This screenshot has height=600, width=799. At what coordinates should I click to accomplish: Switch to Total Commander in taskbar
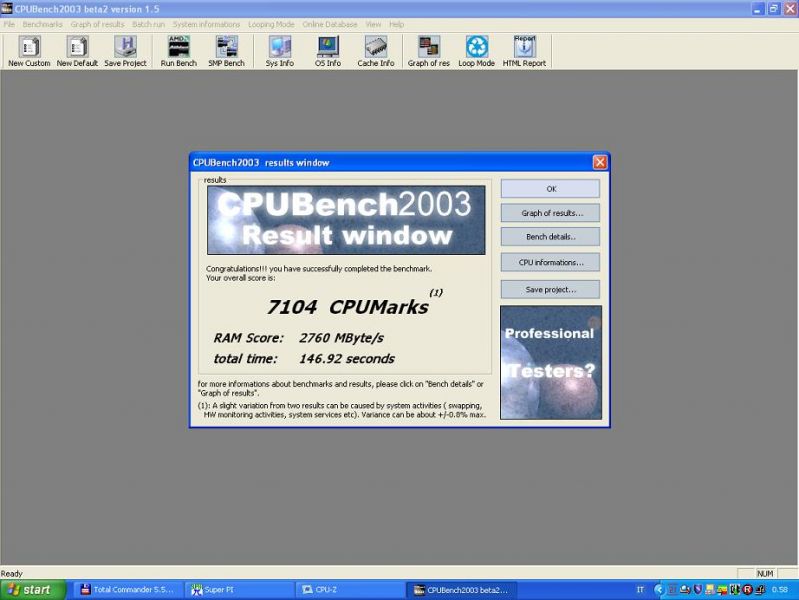(x=127, y=590)
